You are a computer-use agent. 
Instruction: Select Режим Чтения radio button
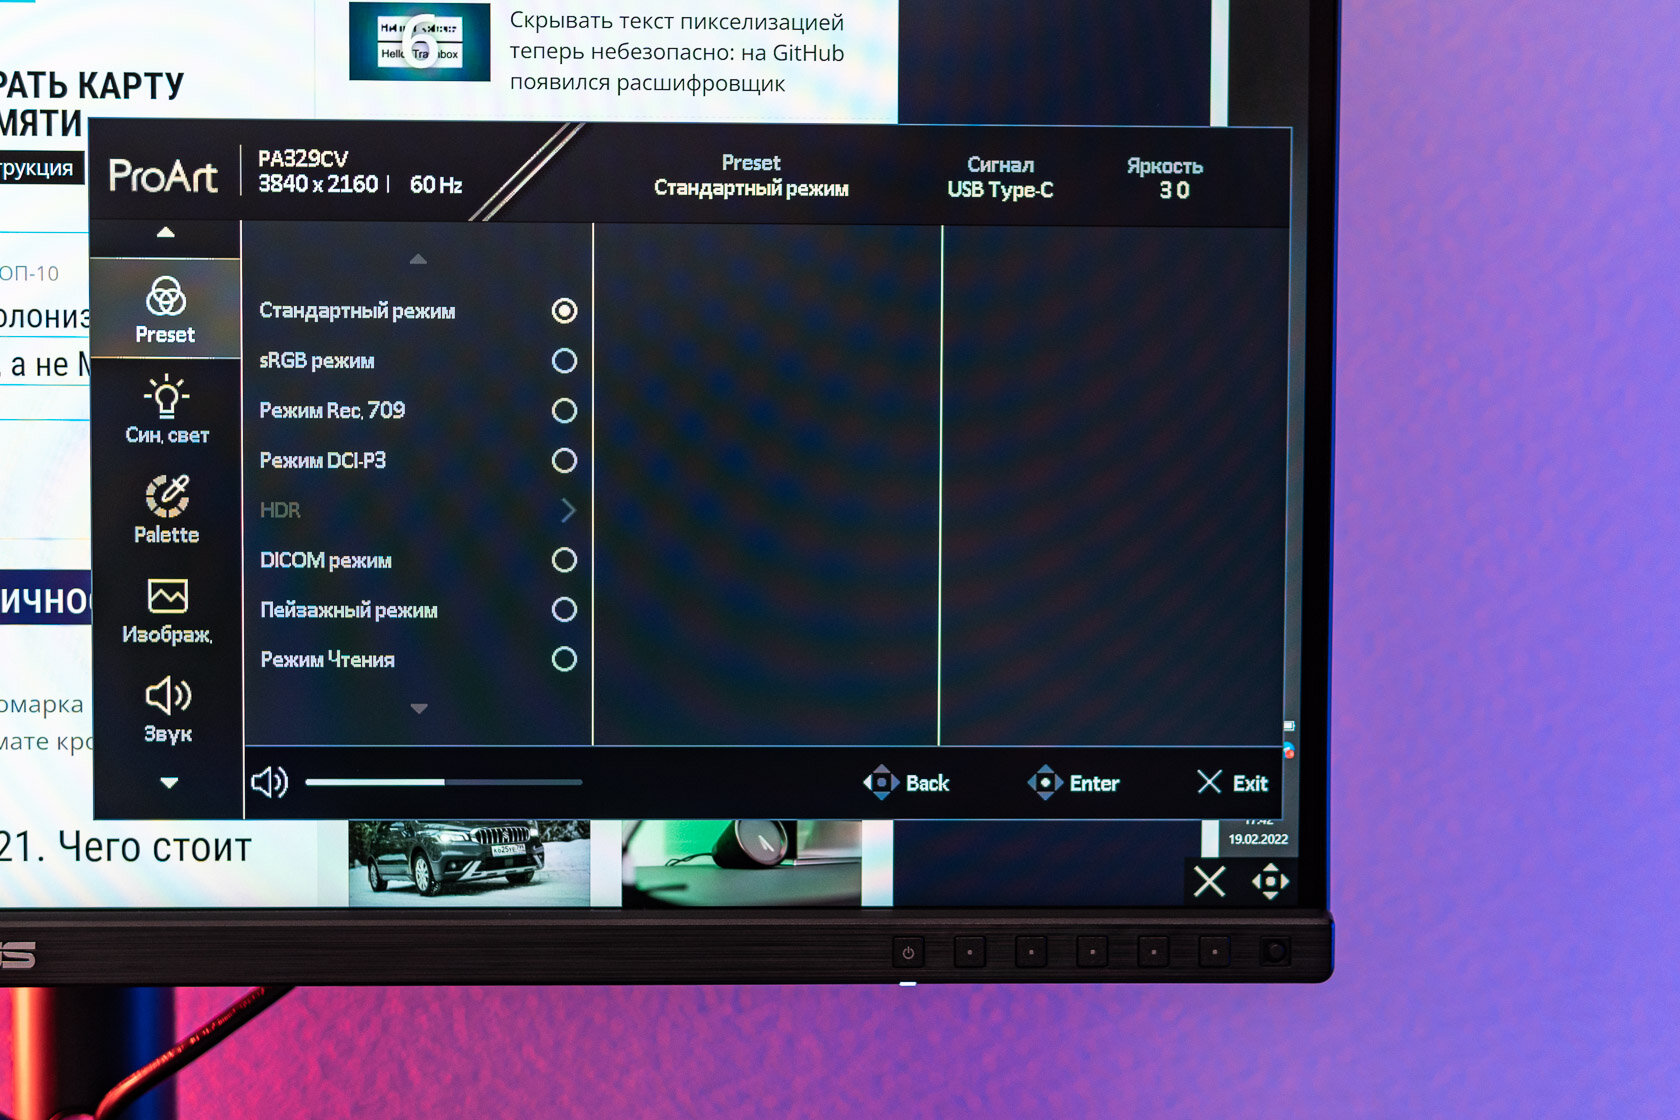[x=564, y=659]
